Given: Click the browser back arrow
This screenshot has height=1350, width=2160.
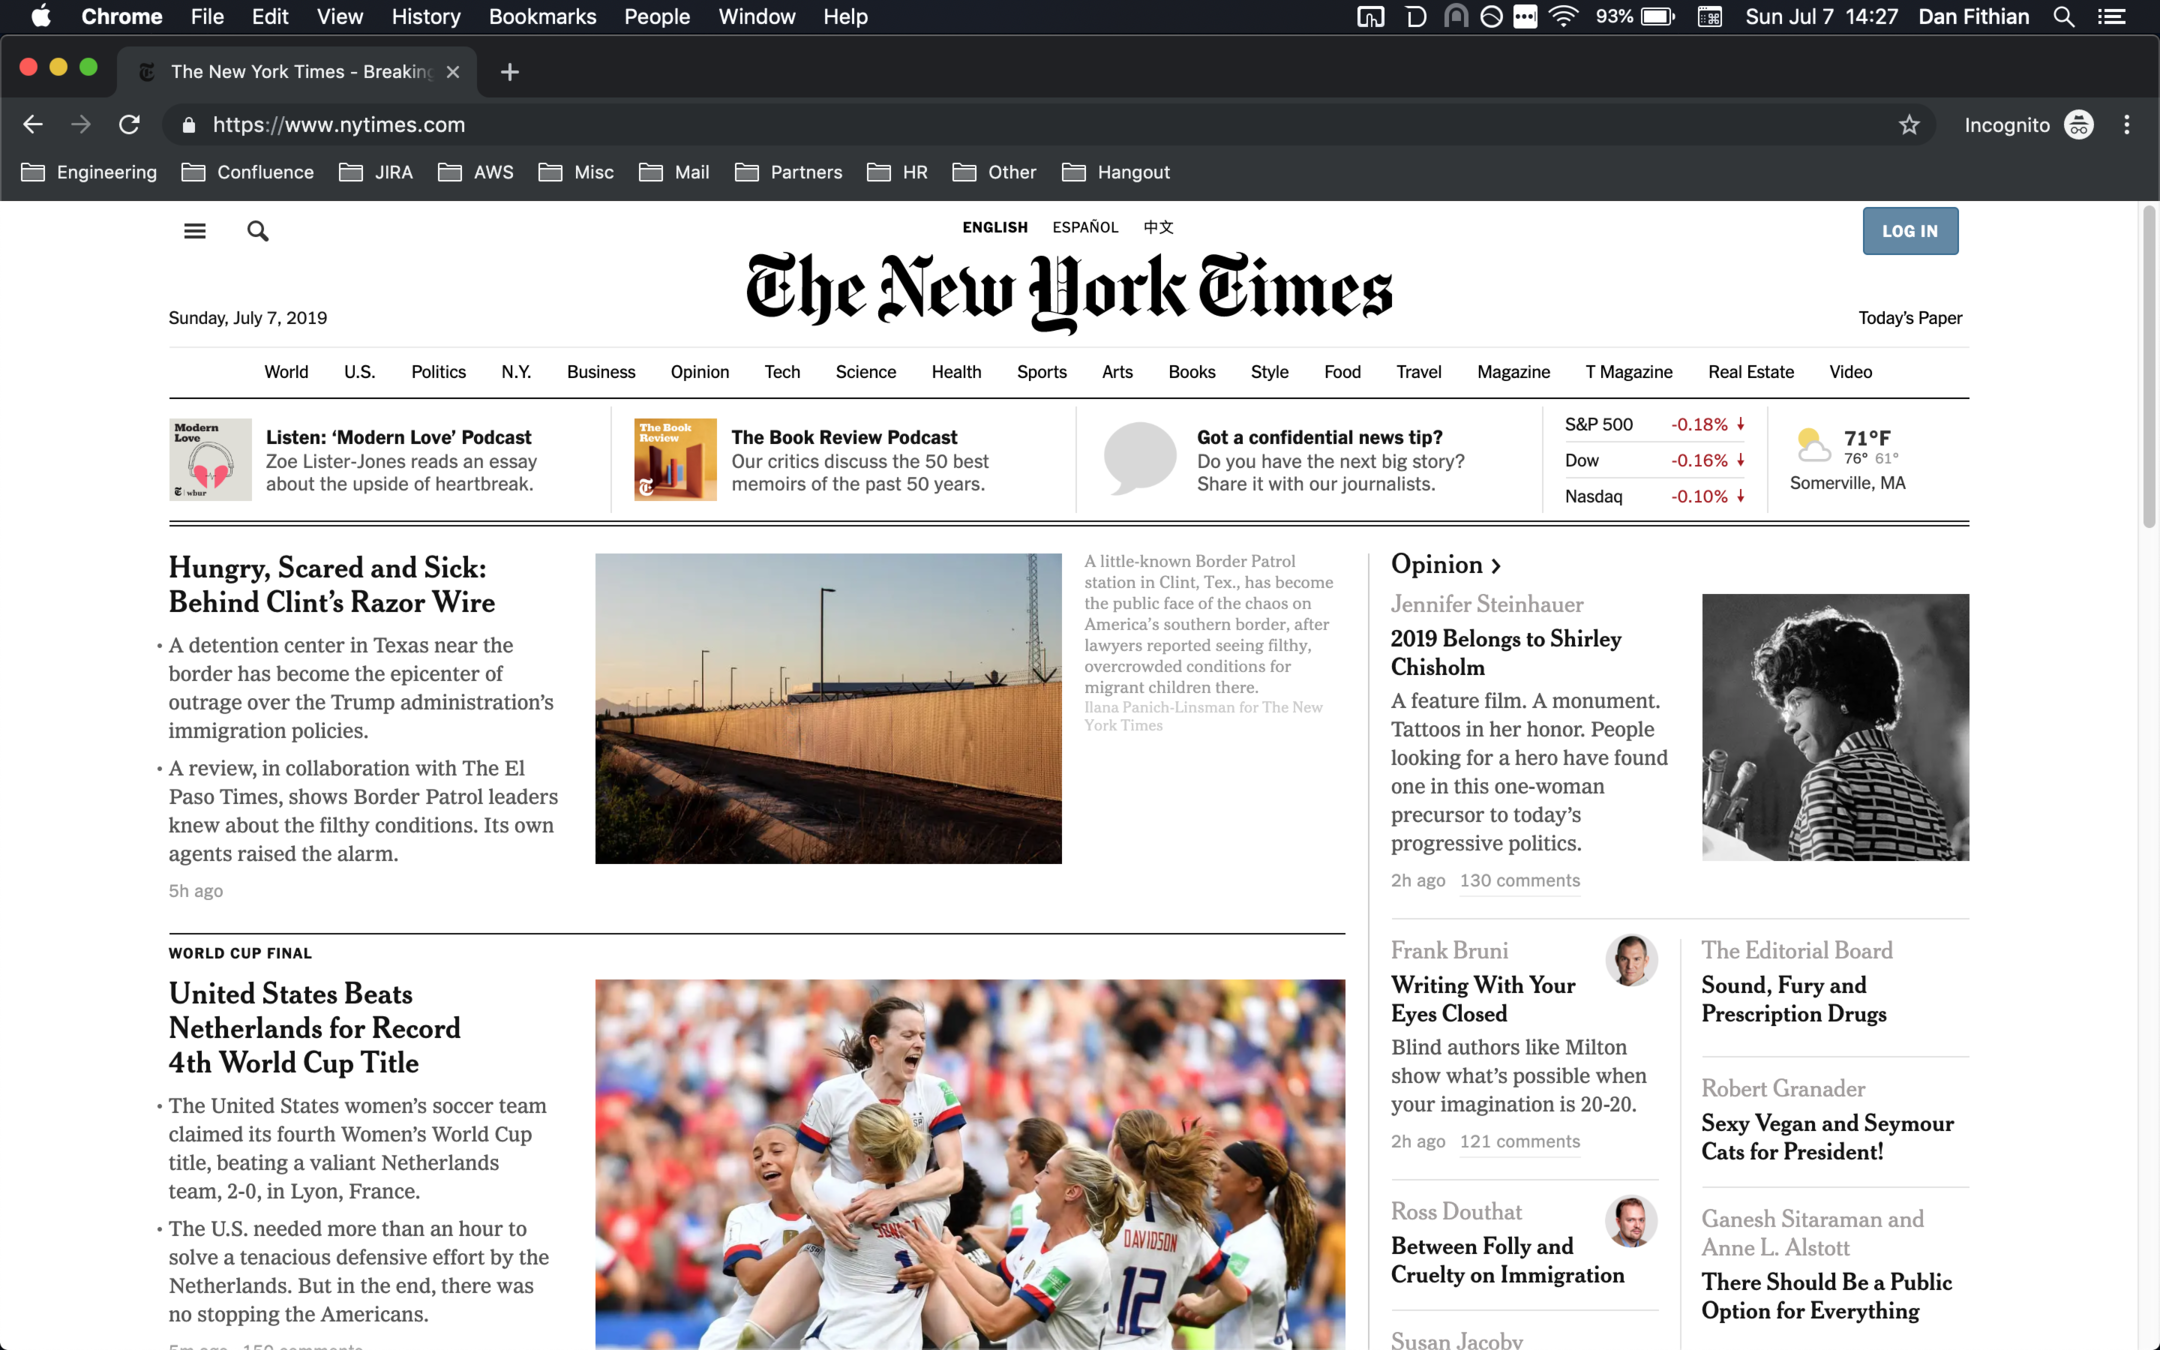Looking at the screenshot, I should click(x=33, y=125).
